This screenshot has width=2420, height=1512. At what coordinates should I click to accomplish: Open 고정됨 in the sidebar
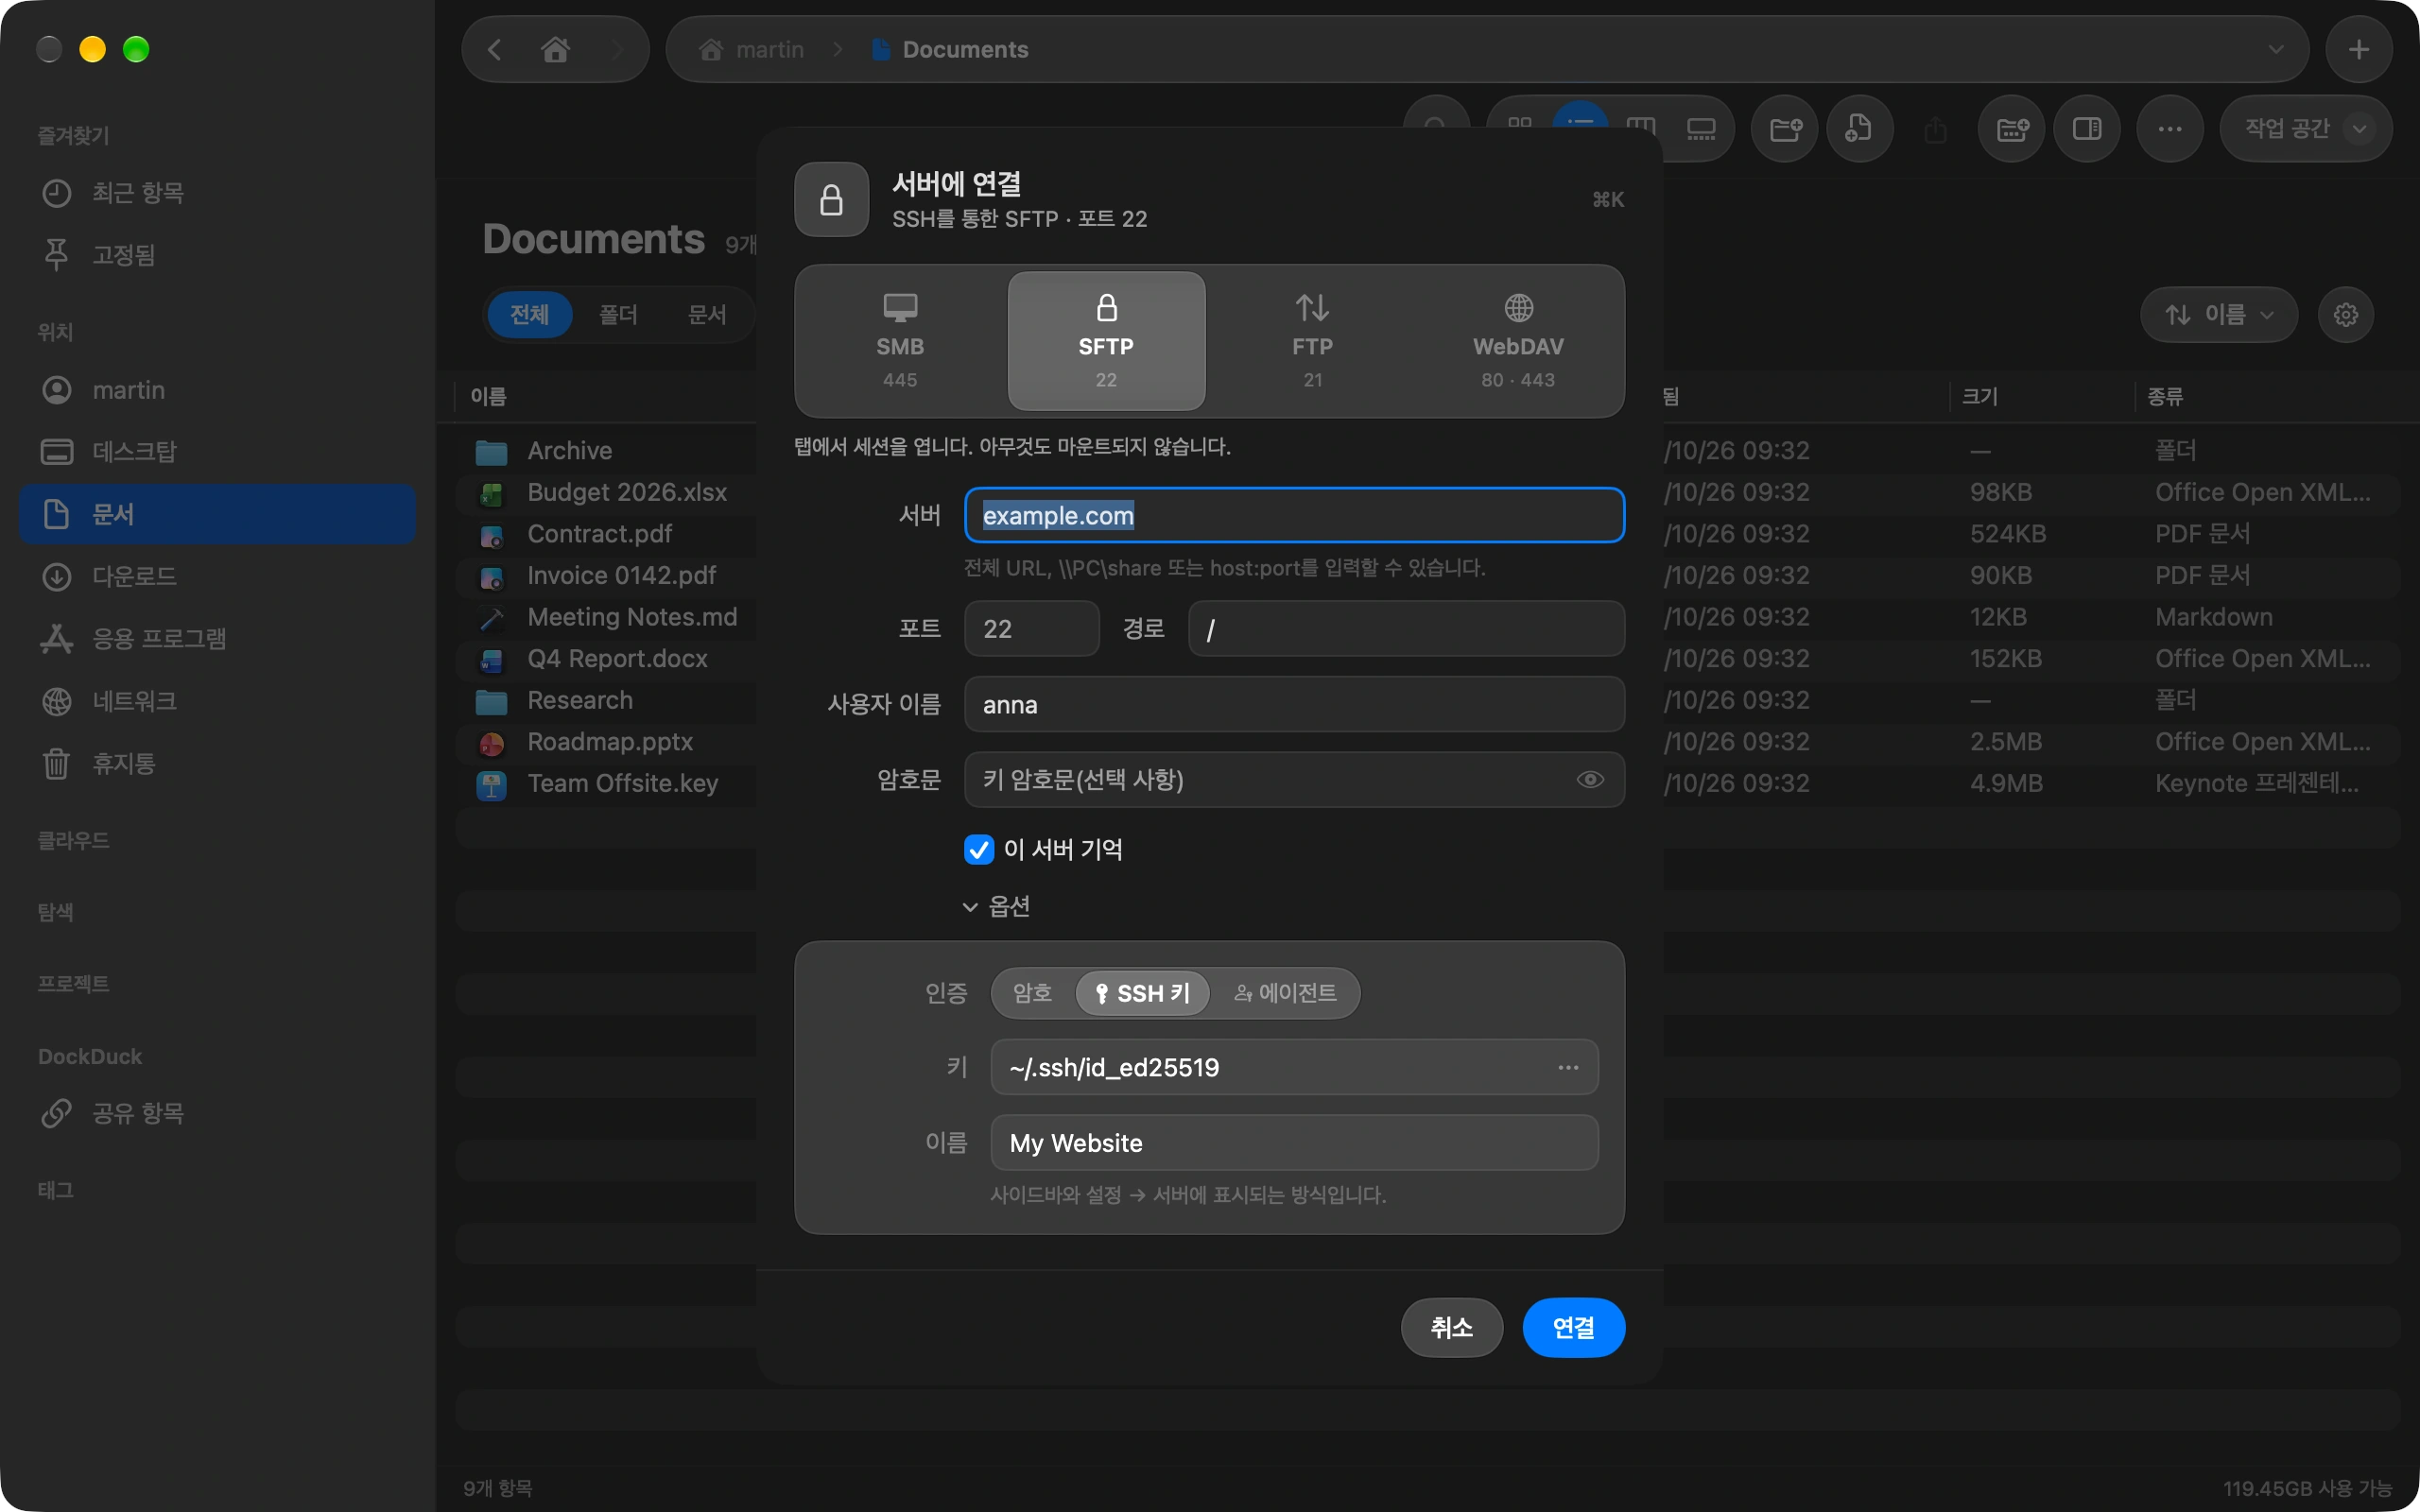point(216,254)
